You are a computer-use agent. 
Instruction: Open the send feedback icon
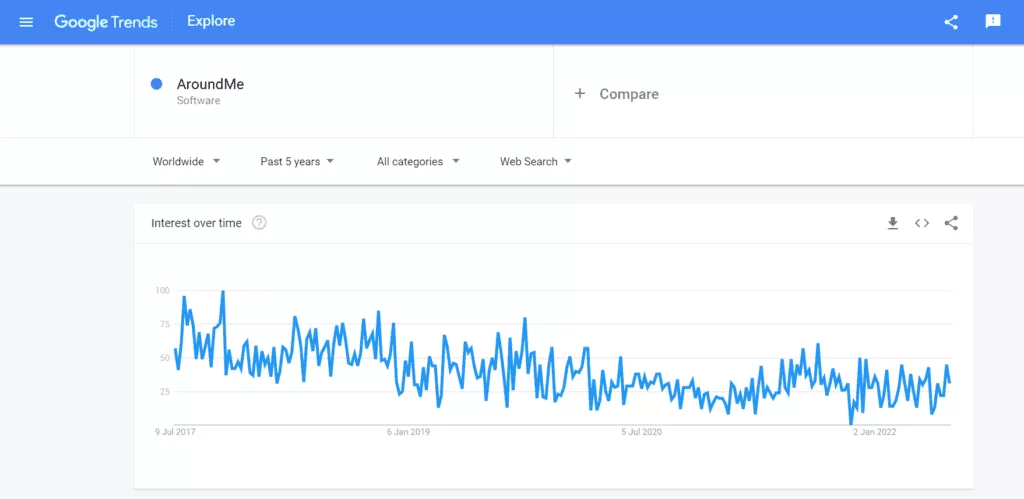pos(993,22)
